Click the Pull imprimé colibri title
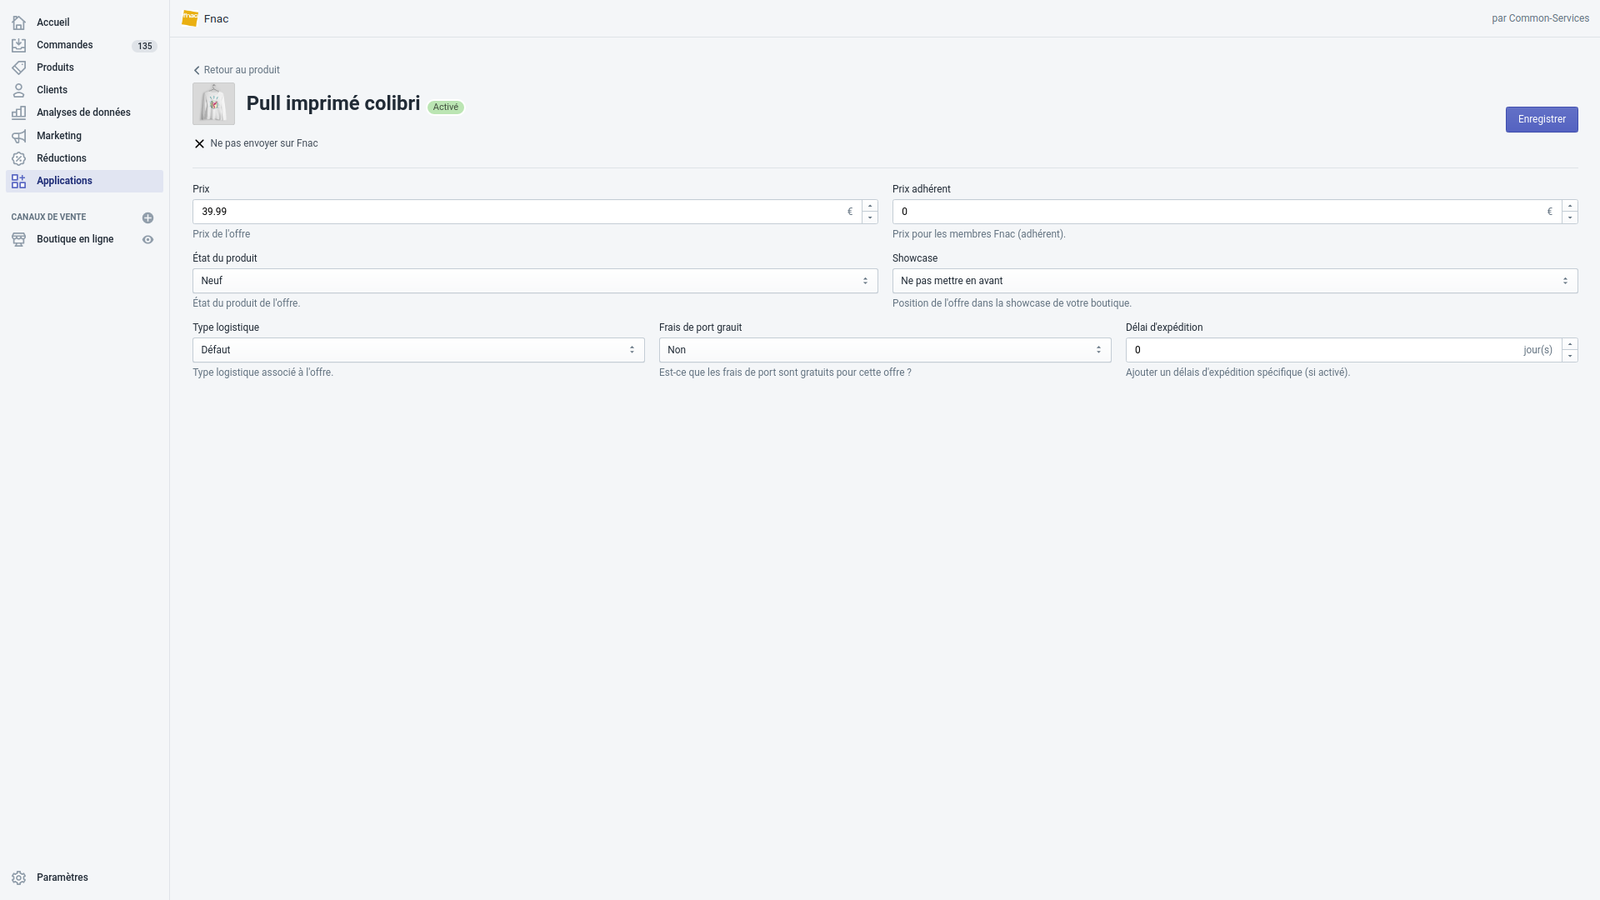Screen dimensions: 1600x900 pos(333,104)
